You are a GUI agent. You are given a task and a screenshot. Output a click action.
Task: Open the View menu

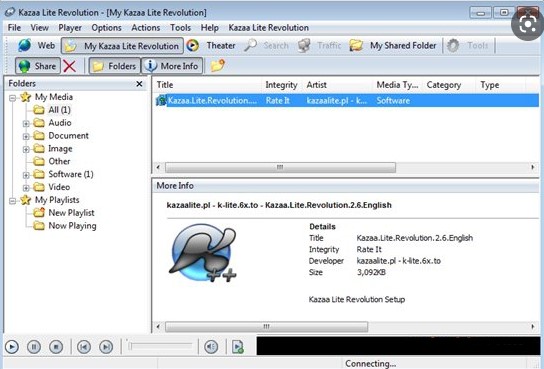[39, 28]
